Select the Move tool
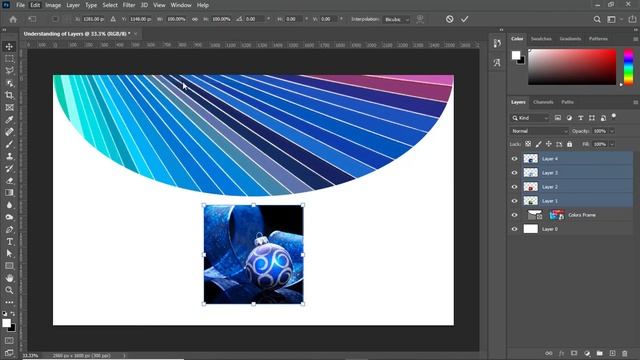 pyautogui.click(x=9, y=47)
